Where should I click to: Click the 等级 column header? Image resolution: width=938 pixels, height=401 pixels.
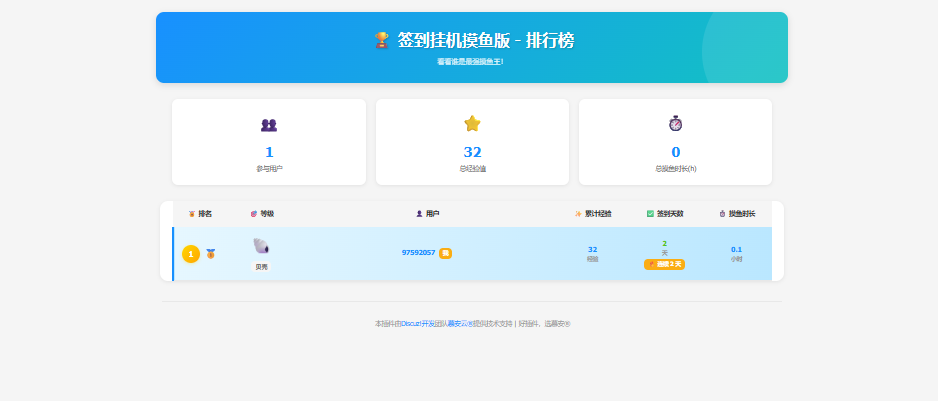[x=266, y=214]
